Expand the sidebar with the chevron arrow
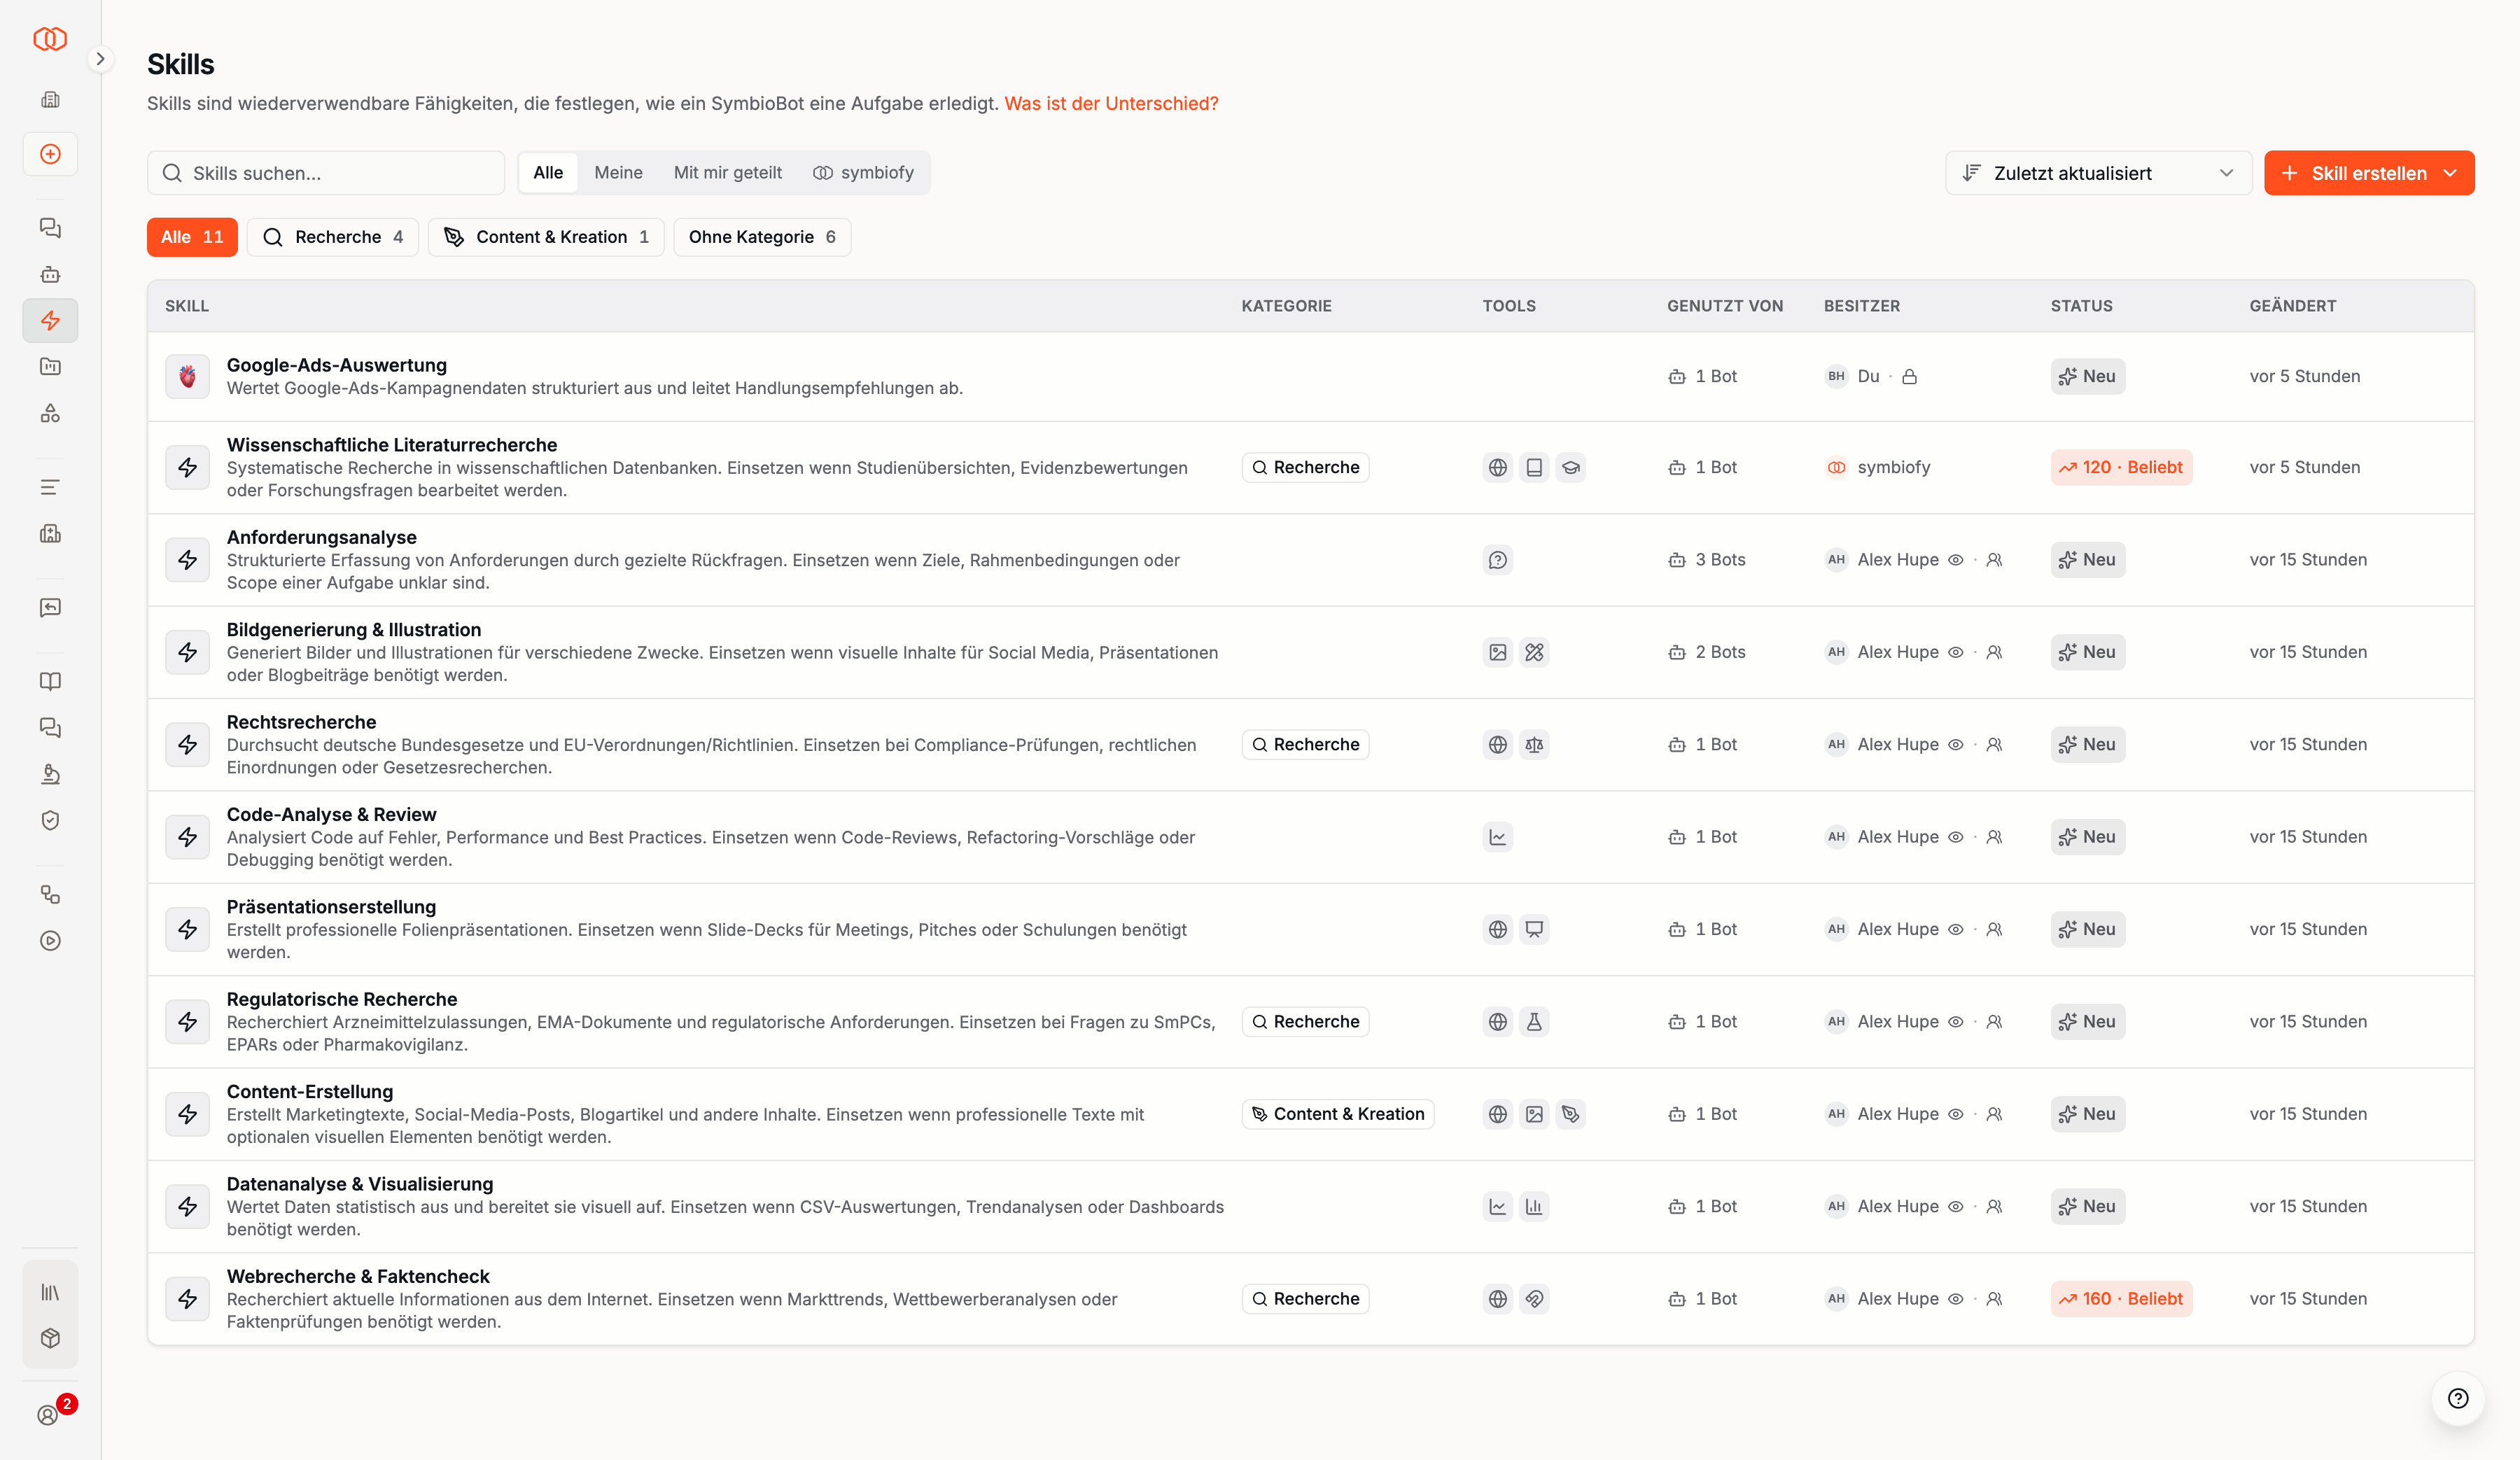The height and width of the screenshot is (1460, 2520). click(x=100, y=59)
